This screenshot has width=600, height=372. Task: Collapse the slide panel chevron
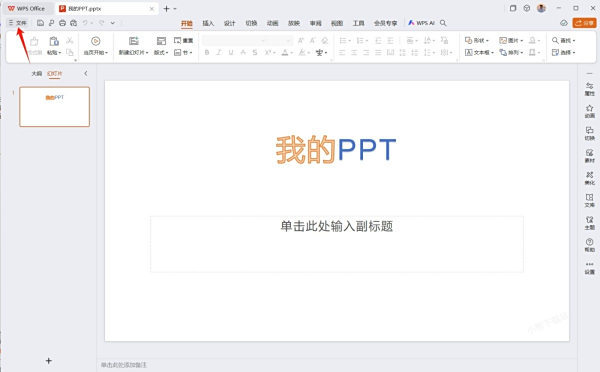click(x=86, y=73)
